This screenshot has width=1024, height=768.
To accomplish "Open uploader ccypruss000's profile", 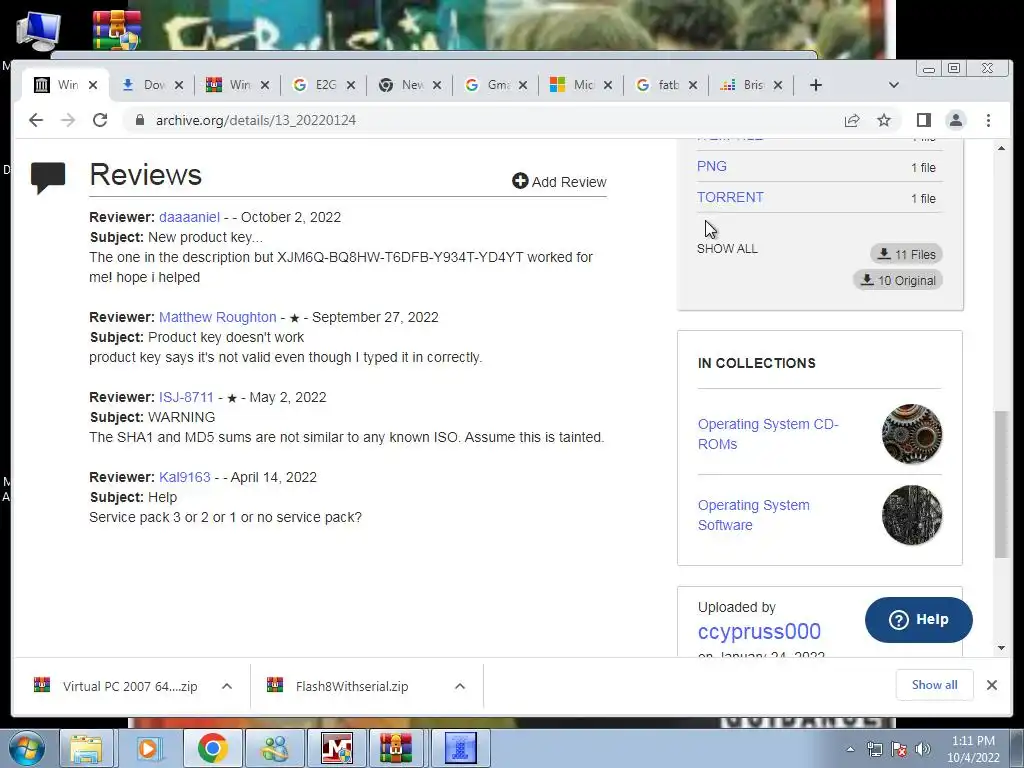I will pos(759,632).
